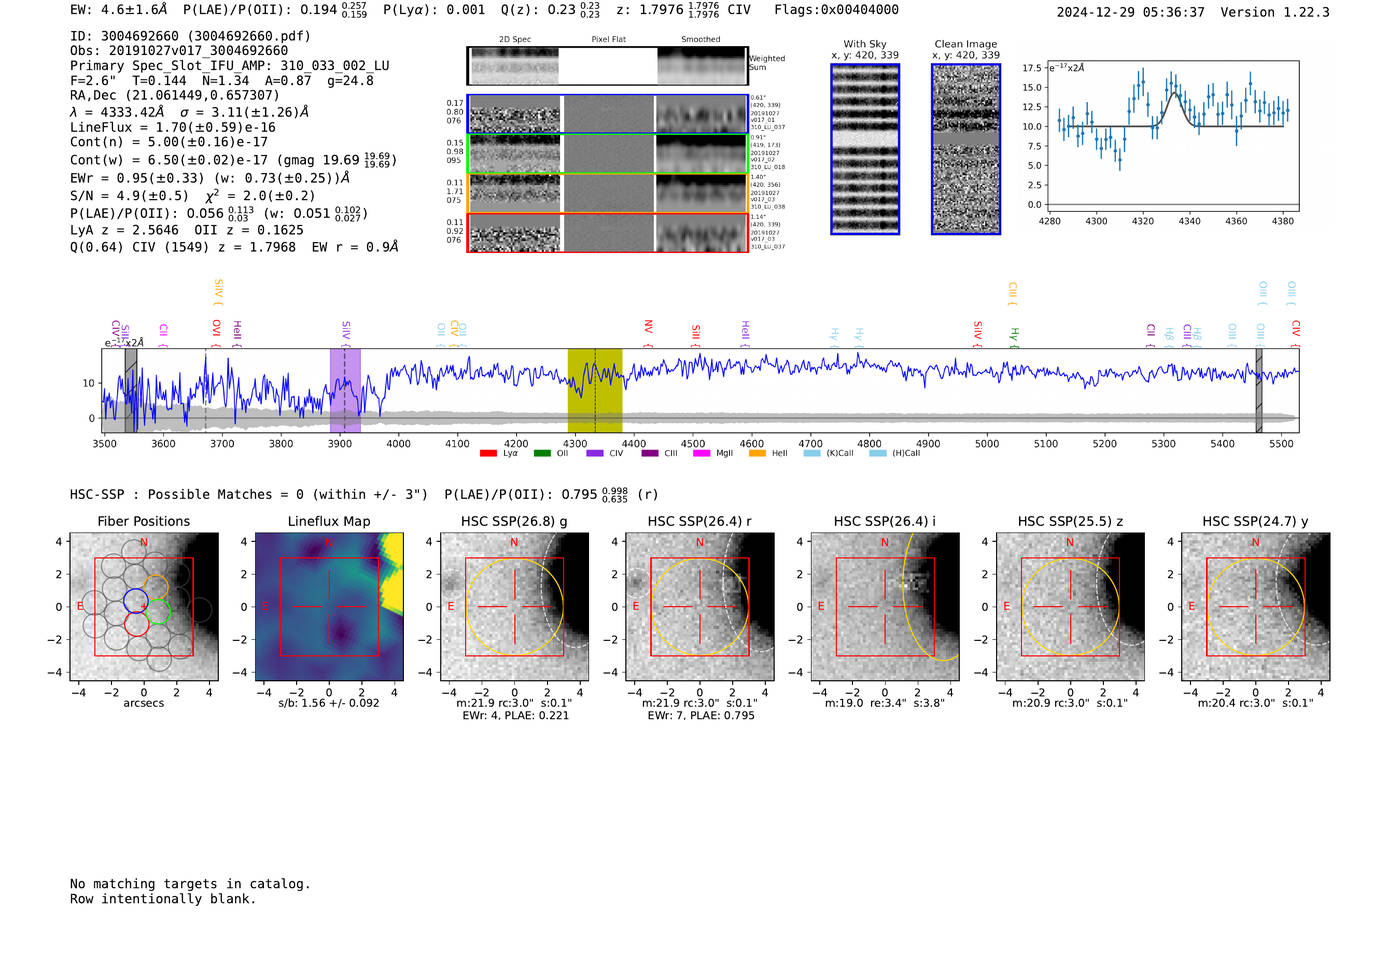Viewport: 1400px width, 953px height.
Task: View the HSC SSP(24.7) y-band cutout
Action: coord(1256,606)
